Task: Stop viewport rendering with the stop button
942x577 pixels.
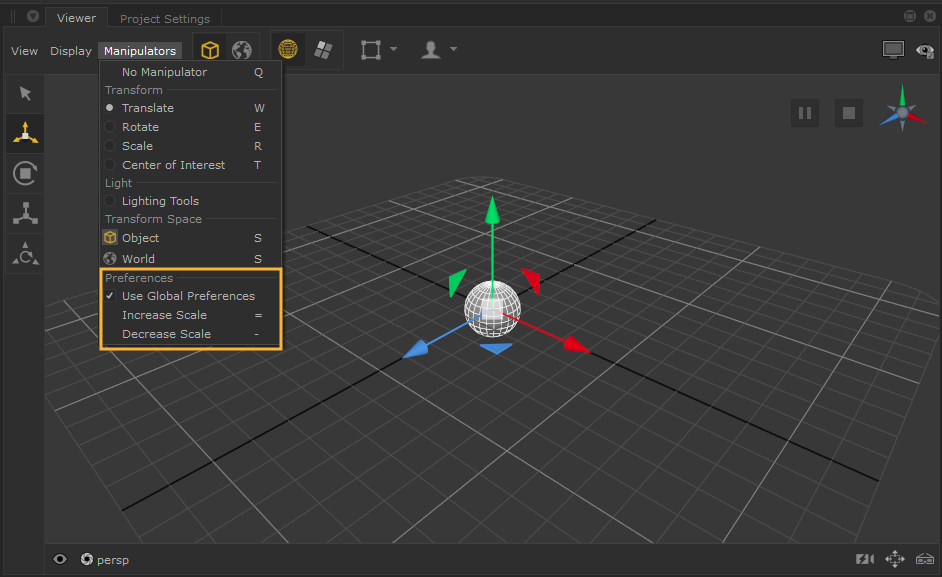Action: [849, 113]
